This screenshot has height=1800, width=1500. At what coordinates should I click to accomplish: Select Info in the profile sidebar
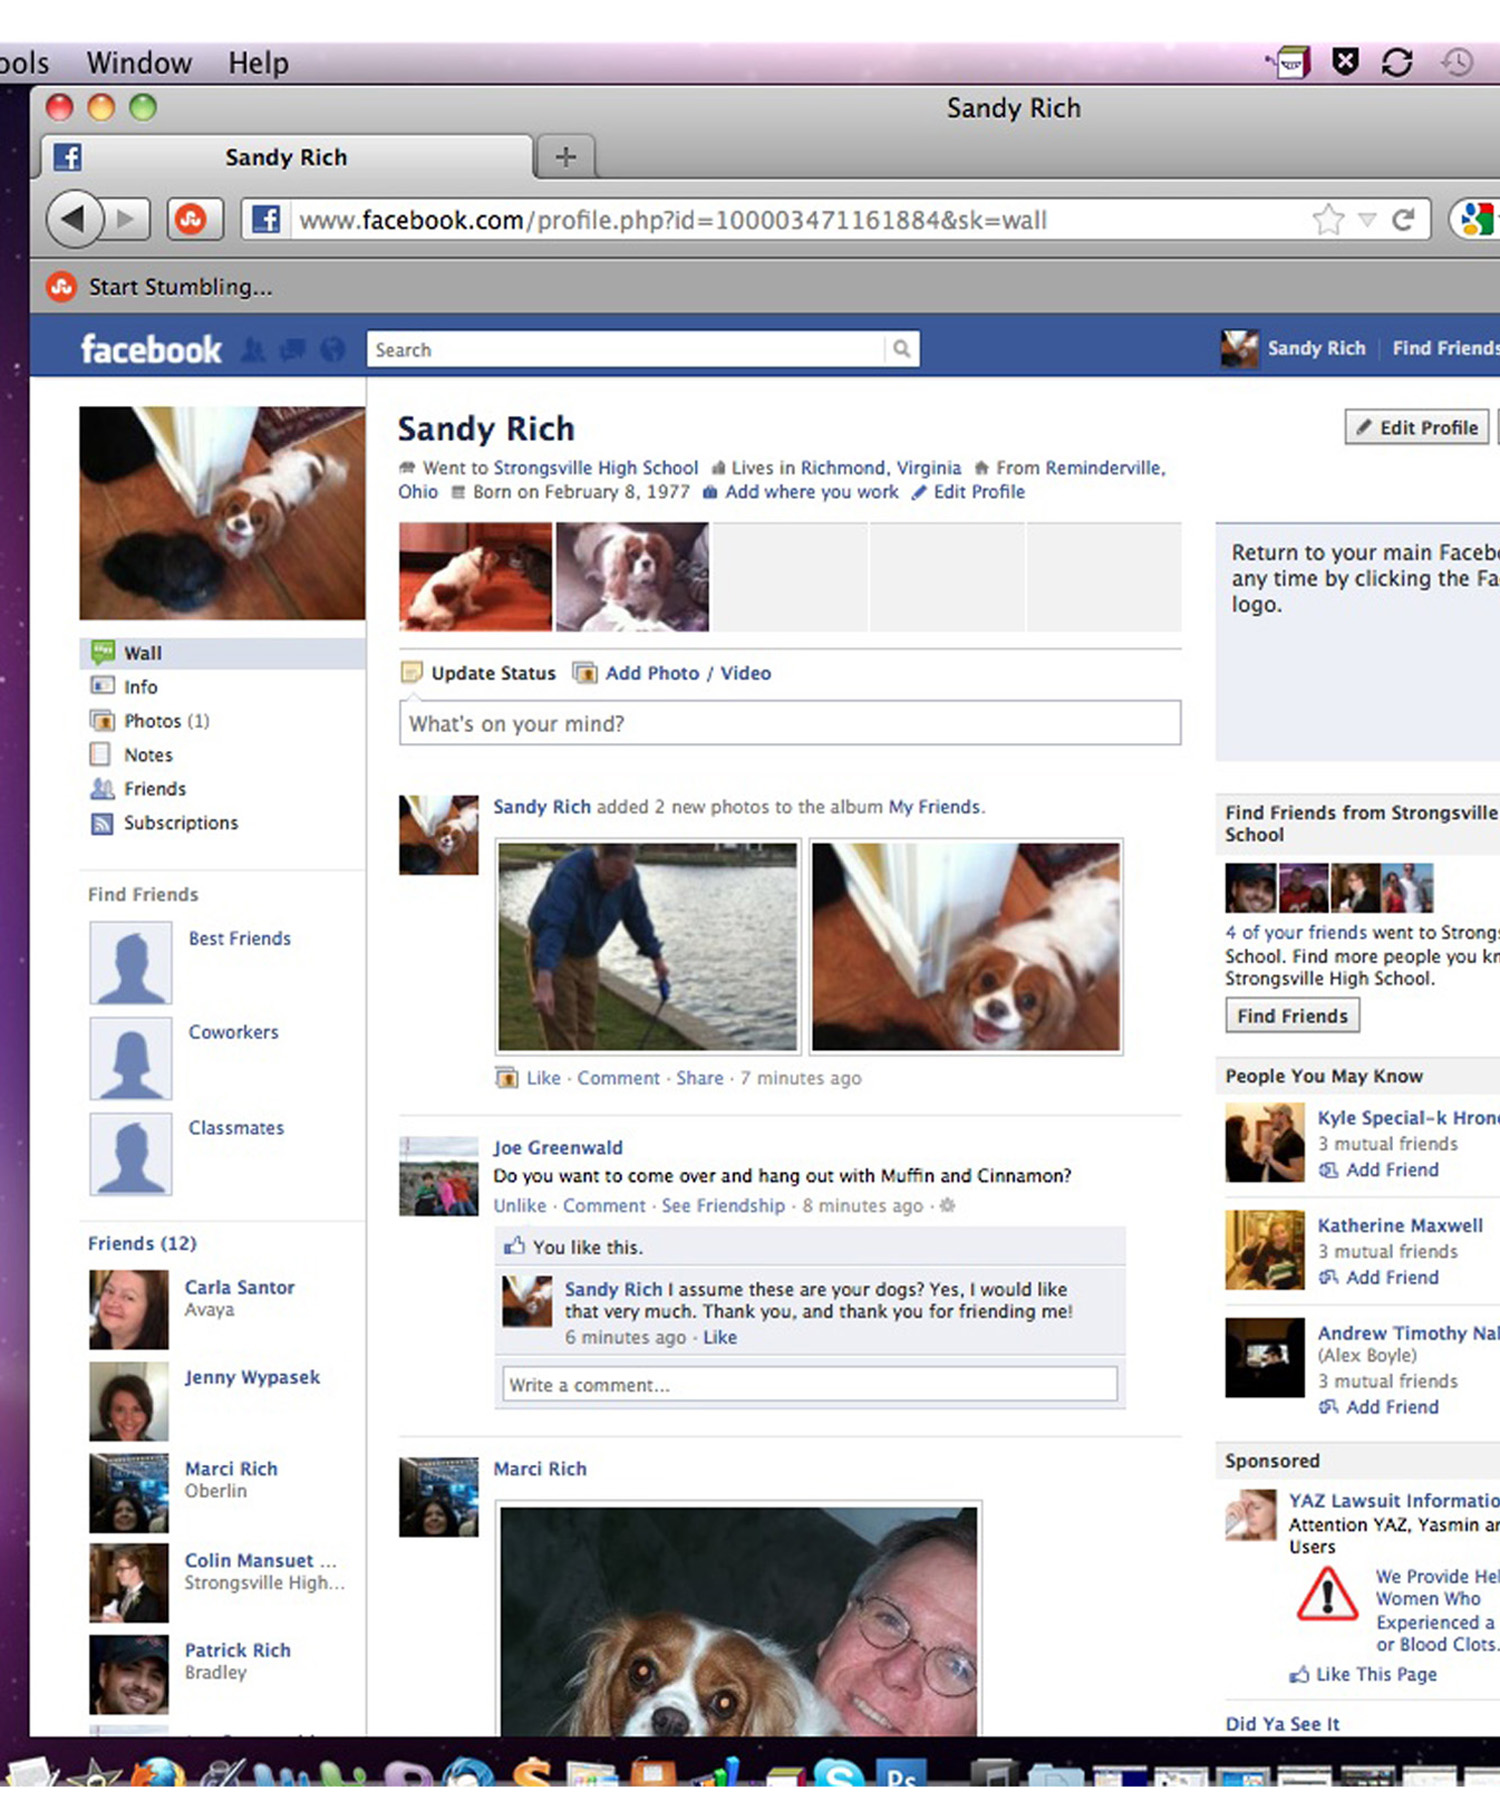click(140, 687)
